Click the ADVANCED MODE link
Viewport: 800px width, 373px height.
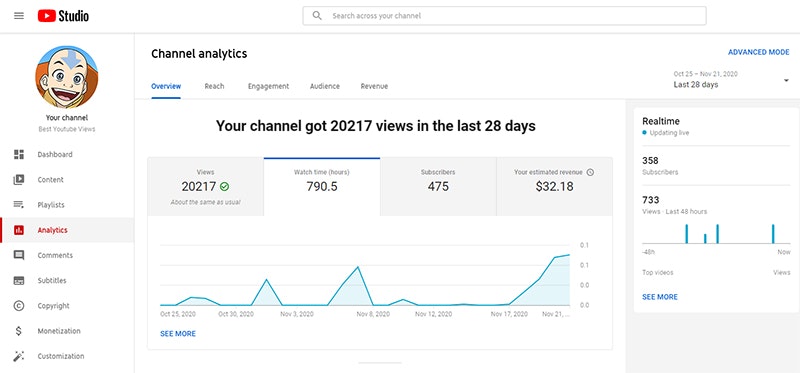[759, 52]
